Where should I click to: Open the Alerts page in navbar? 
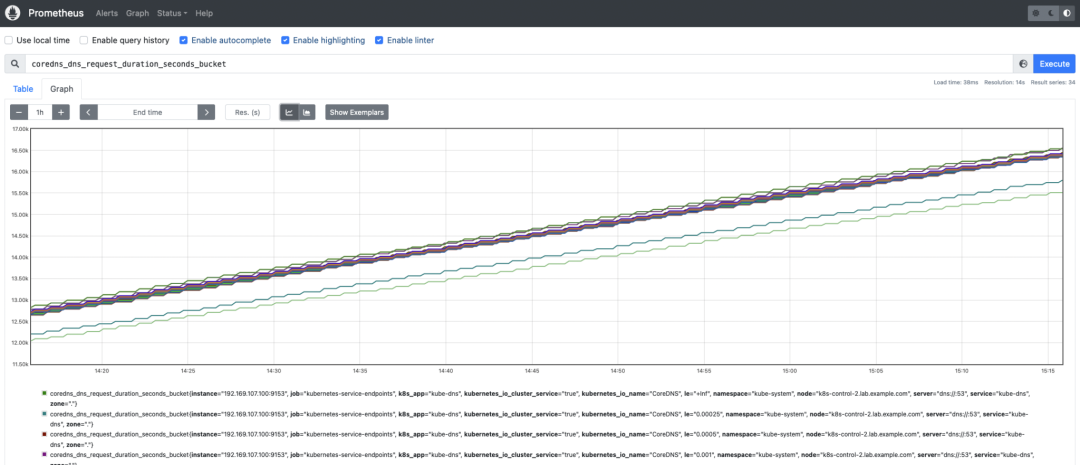(107, 13)
